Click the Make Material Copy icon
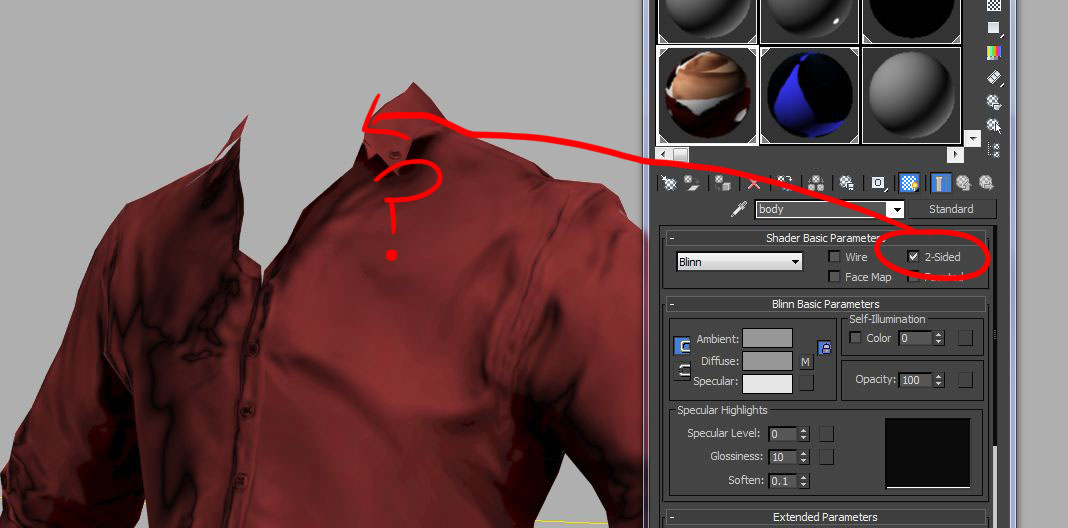Viewport: 1068px width, 528px height. point(785,183)
